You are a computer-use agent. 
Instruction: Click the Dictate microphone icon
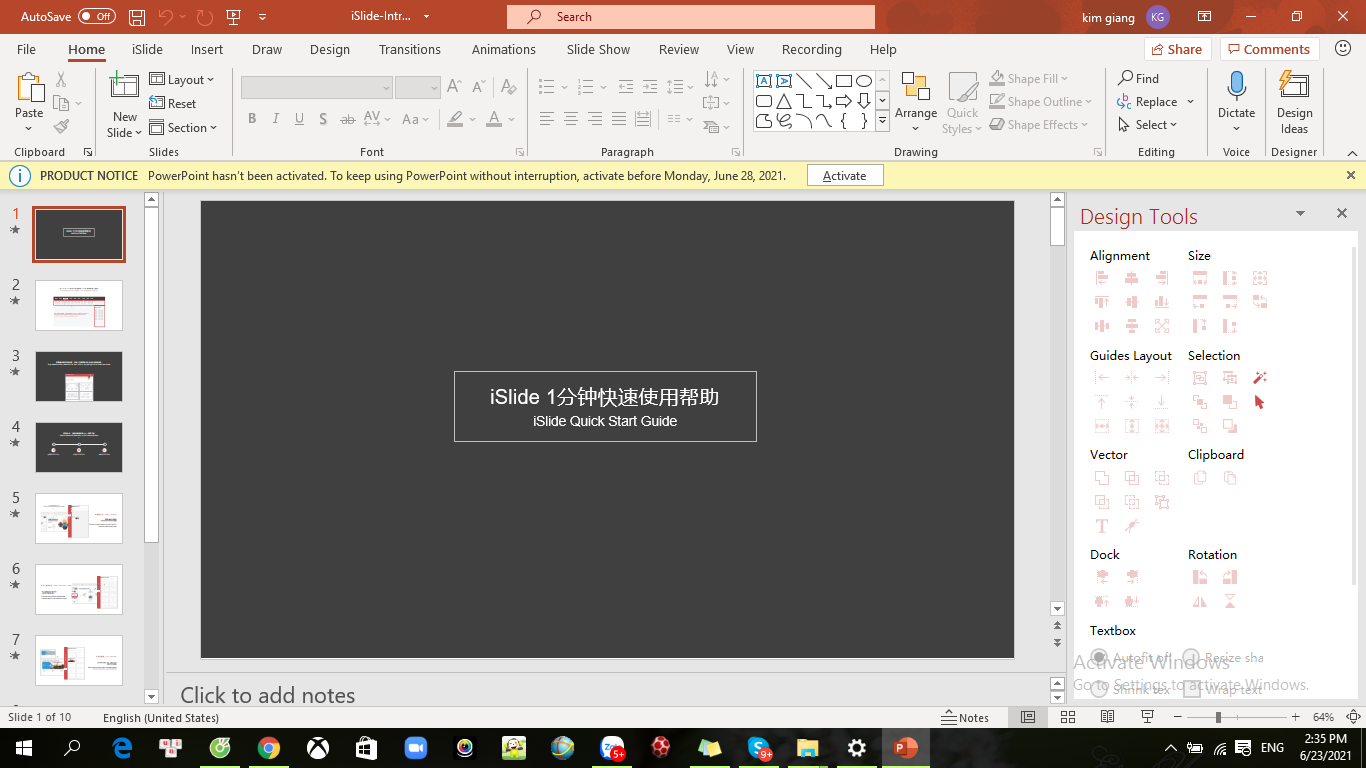(1237, 87)
